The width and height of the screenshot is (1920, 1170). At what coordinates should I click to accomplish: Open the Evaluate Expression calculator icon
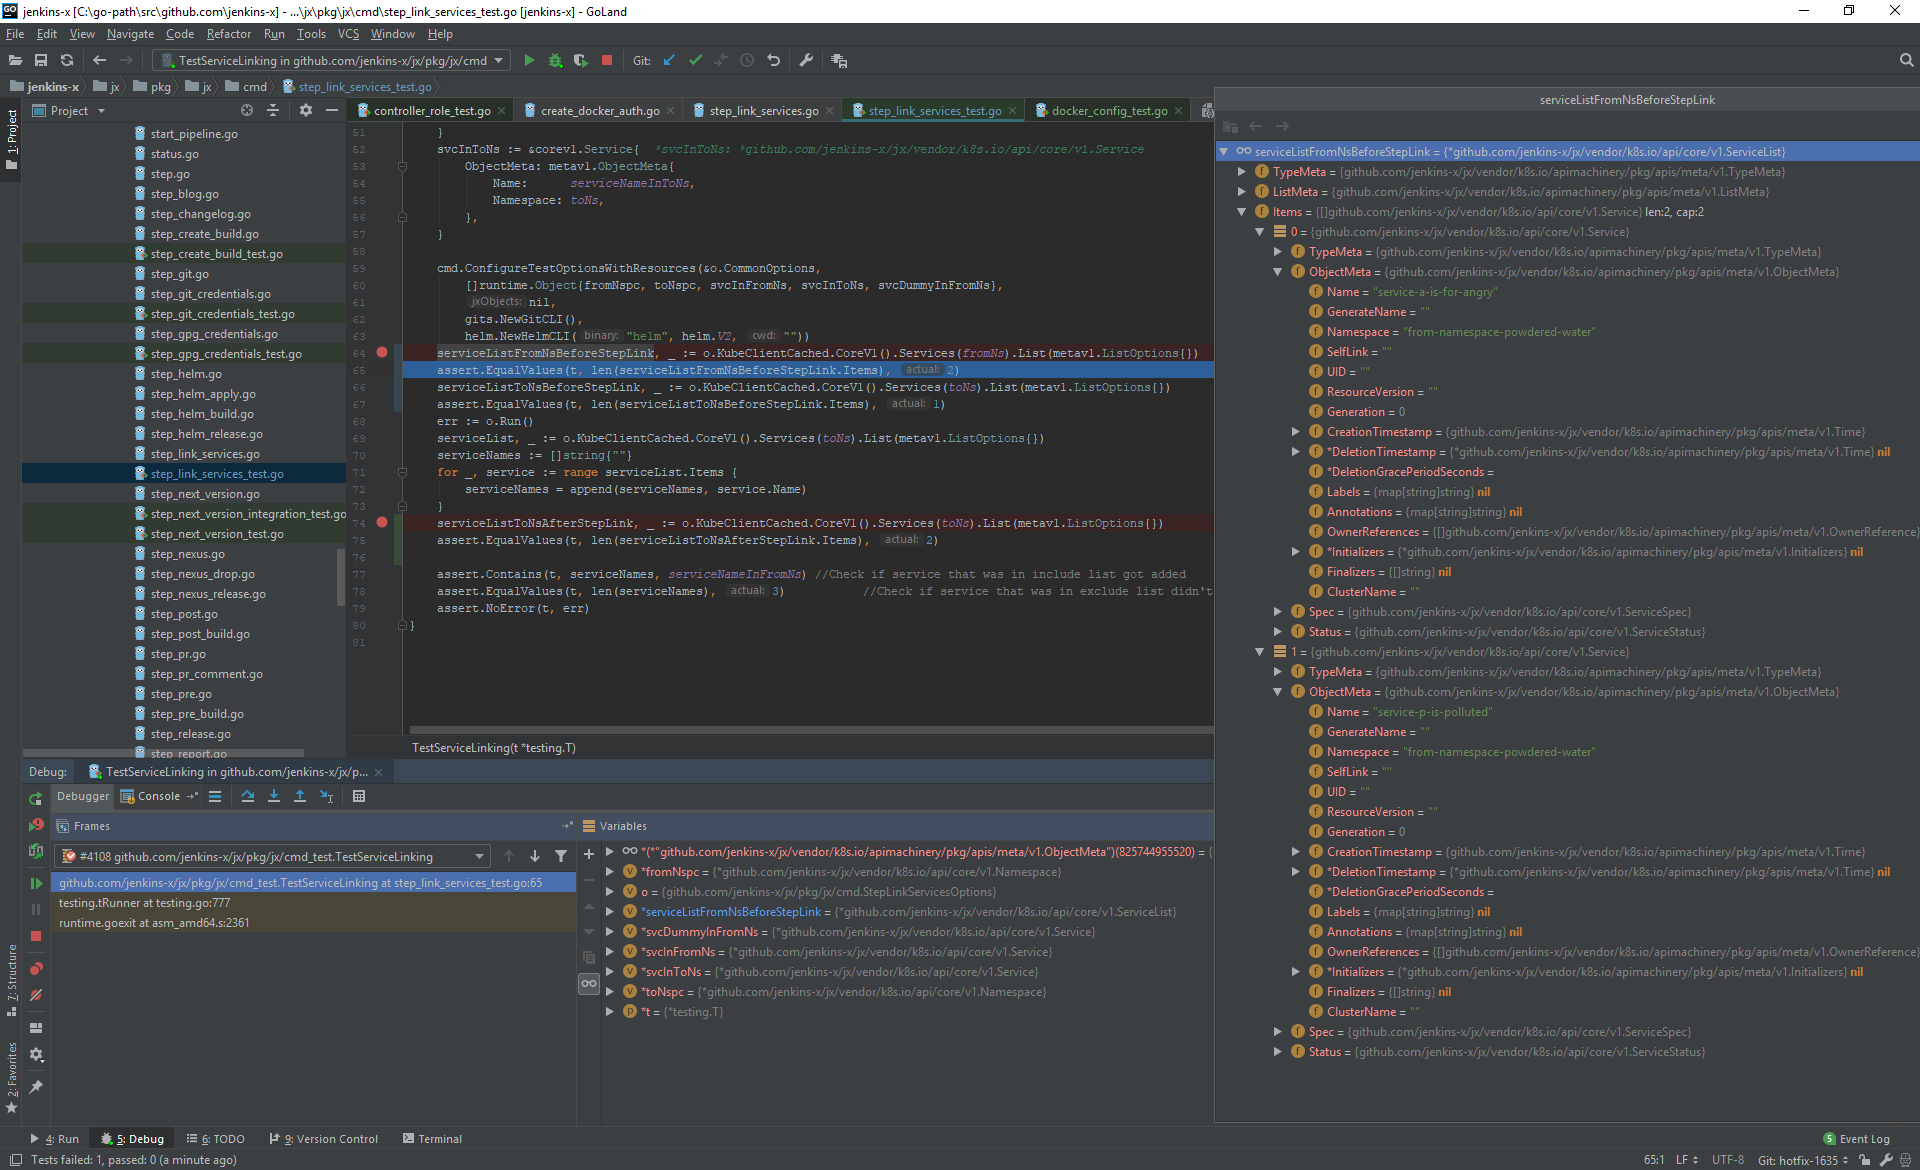(x=359, y=797)
